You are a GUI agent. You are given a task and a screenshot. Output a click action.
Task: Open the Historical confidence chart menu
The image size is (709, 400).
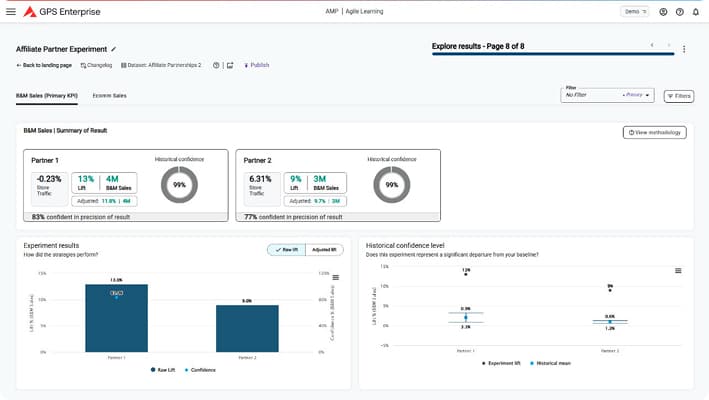tap(679, 270)
